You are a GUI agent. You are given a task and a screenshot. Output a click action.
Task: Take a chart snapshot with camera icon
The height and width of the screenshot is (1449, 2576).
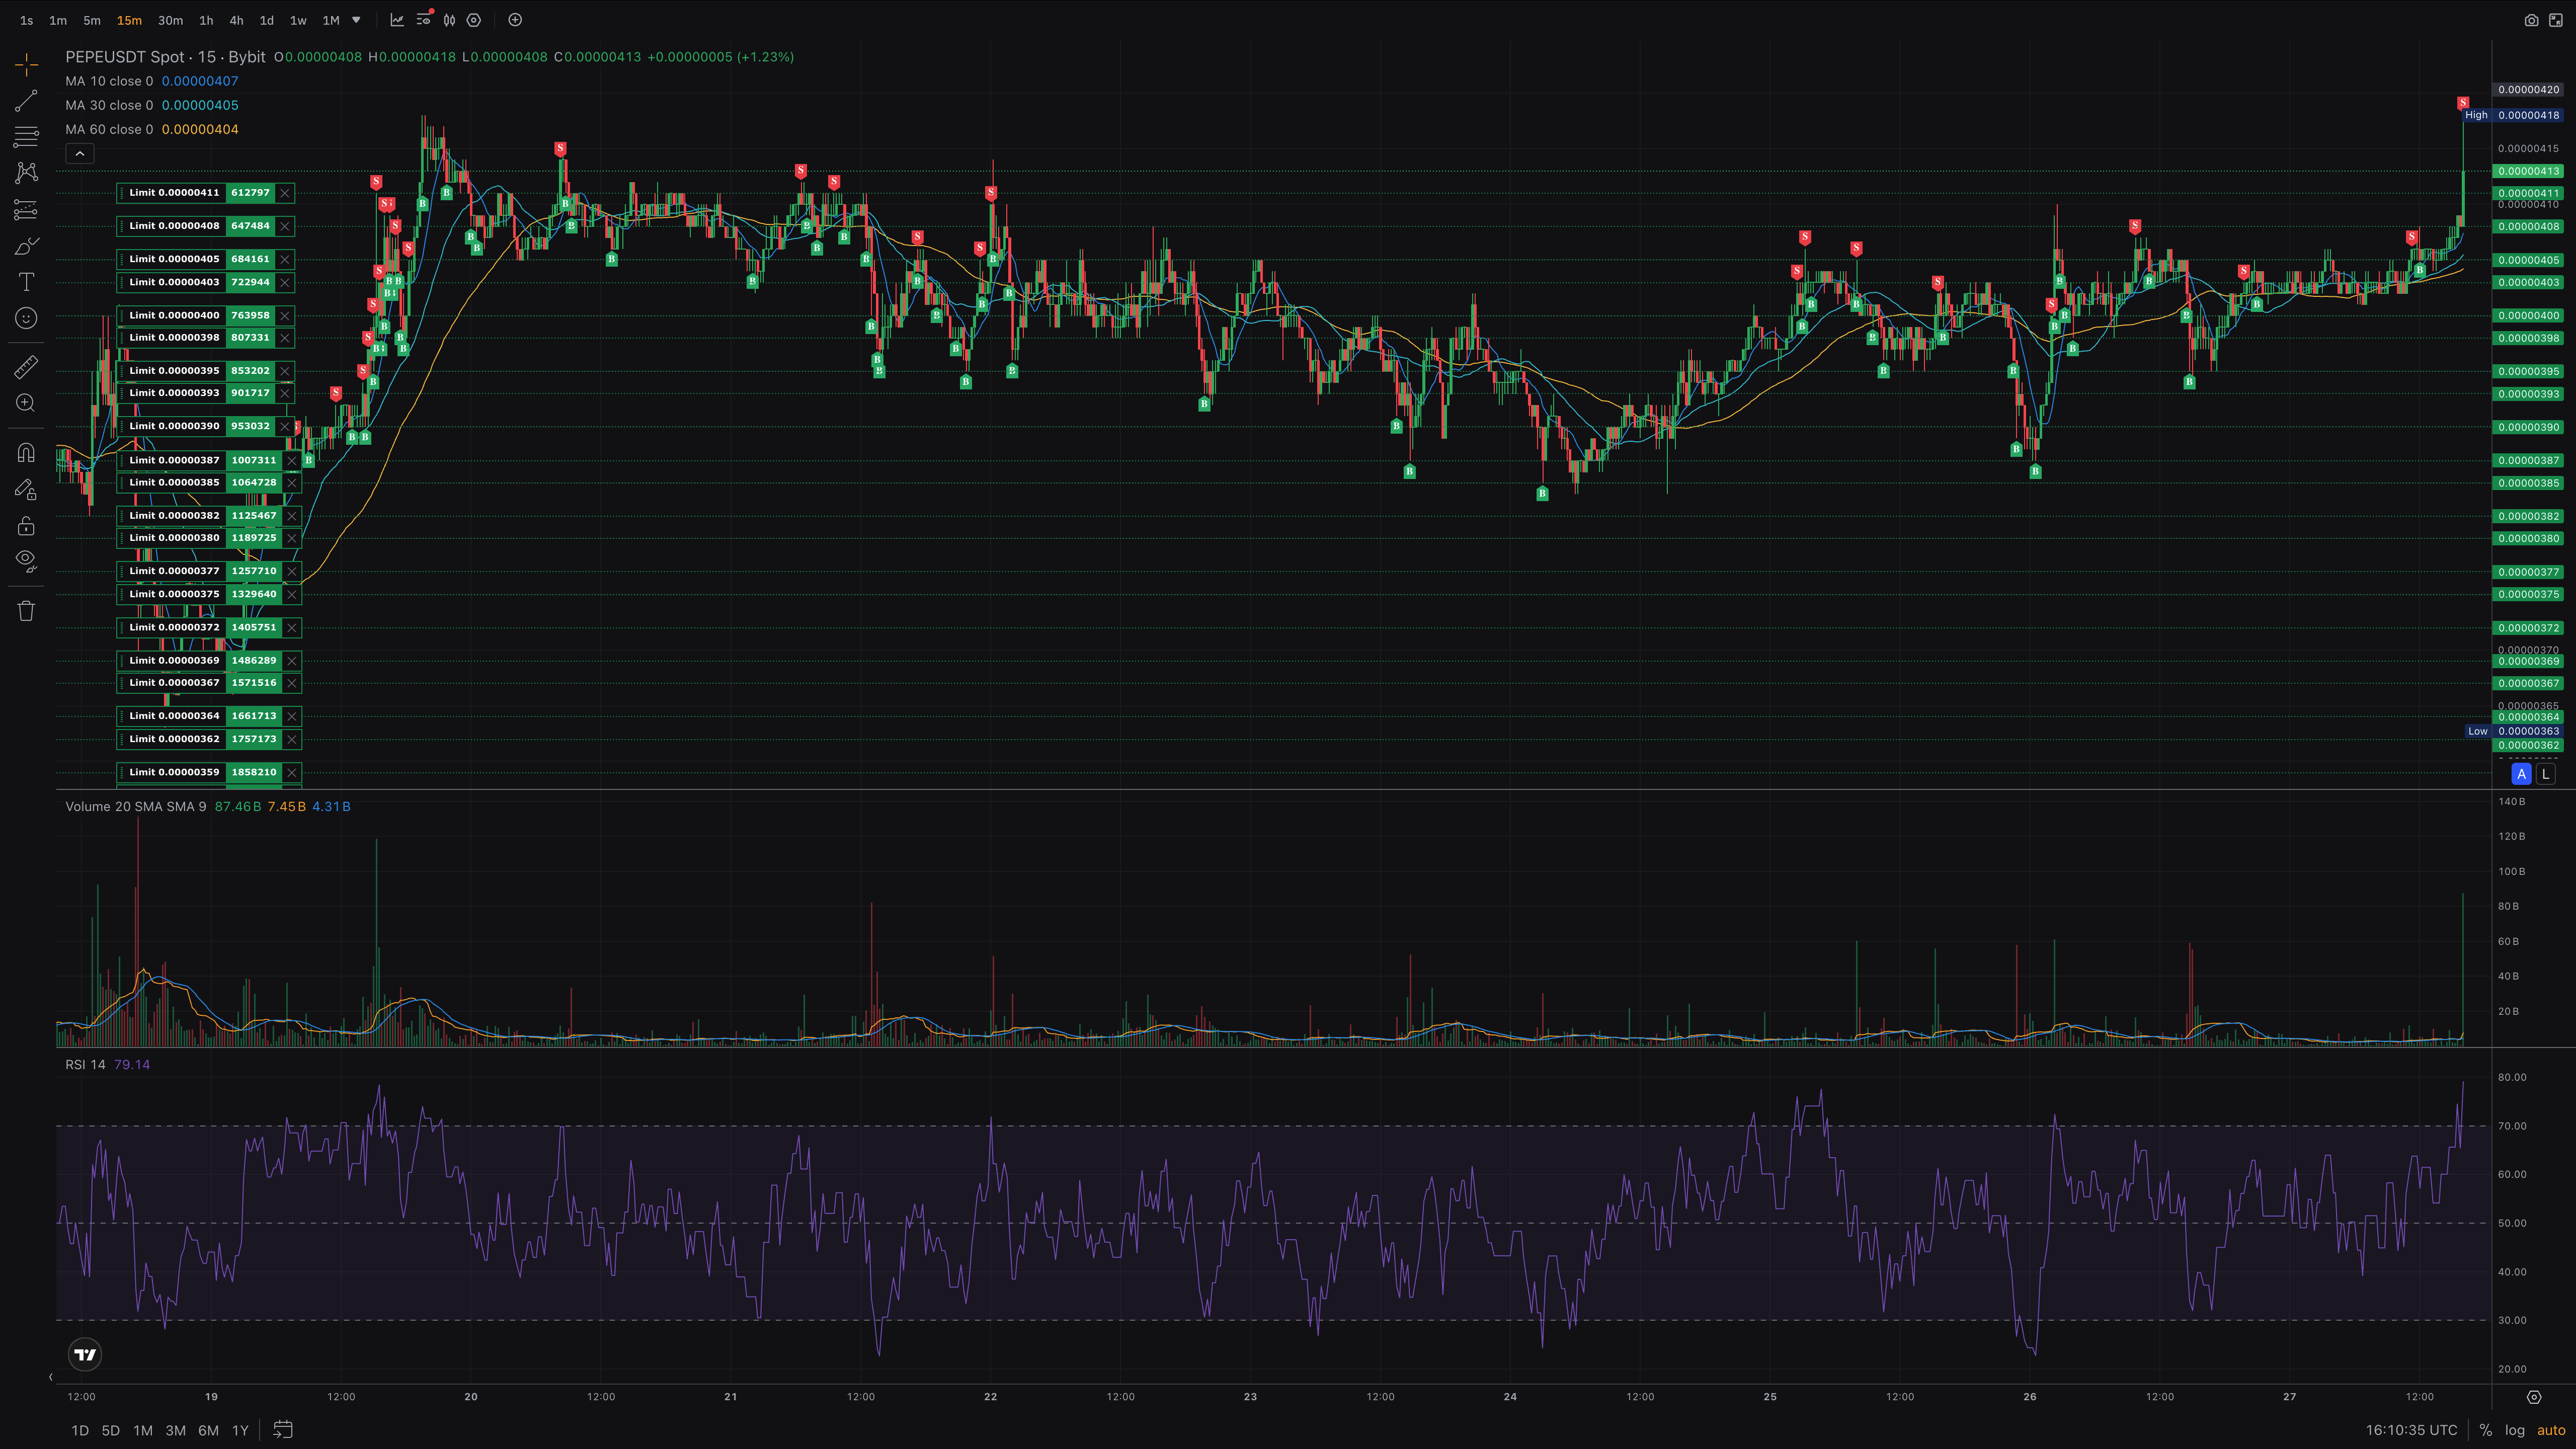point(2531,20)
